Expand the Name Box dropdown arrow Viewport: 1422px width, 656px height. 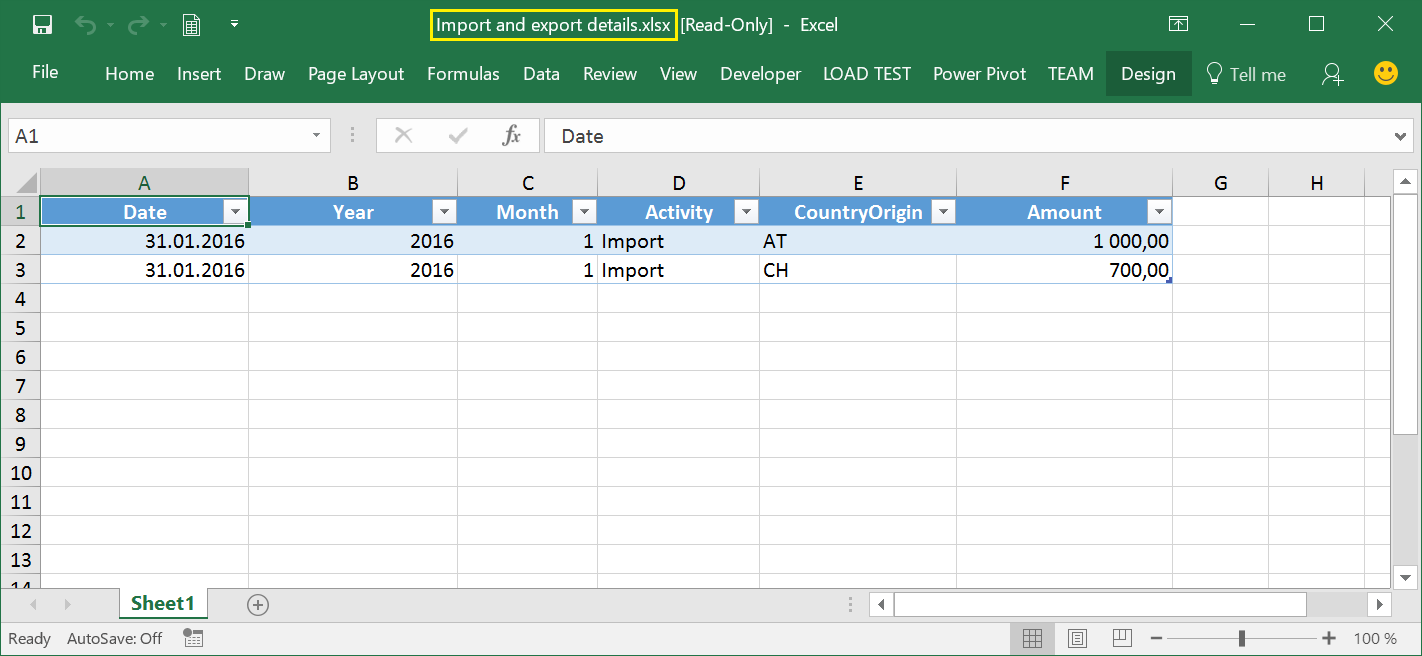pos(317,136)
